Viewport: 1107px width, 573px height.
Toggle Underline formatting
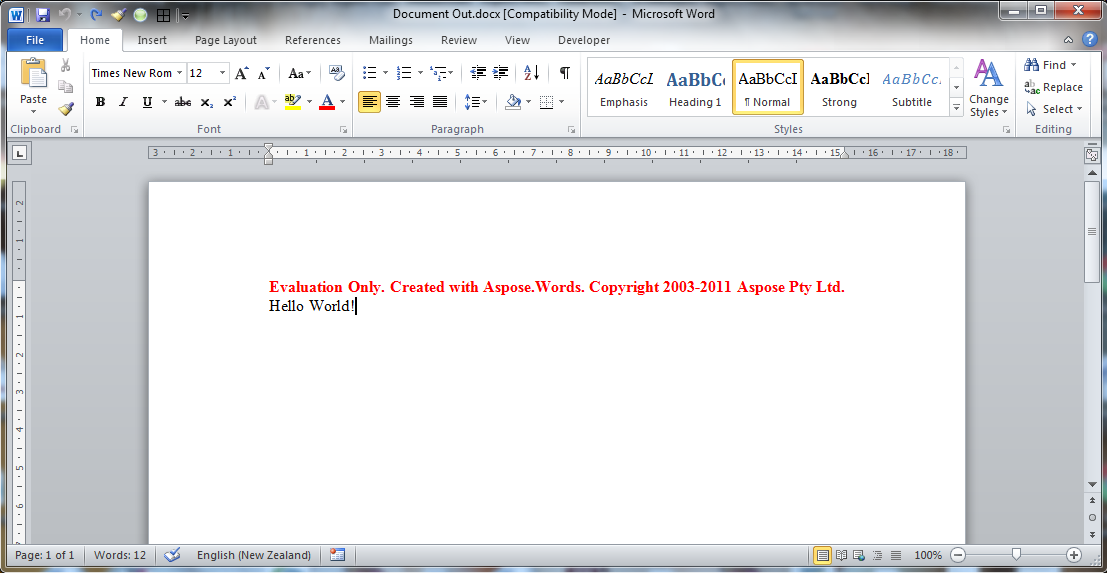click(x=147, y=102)
